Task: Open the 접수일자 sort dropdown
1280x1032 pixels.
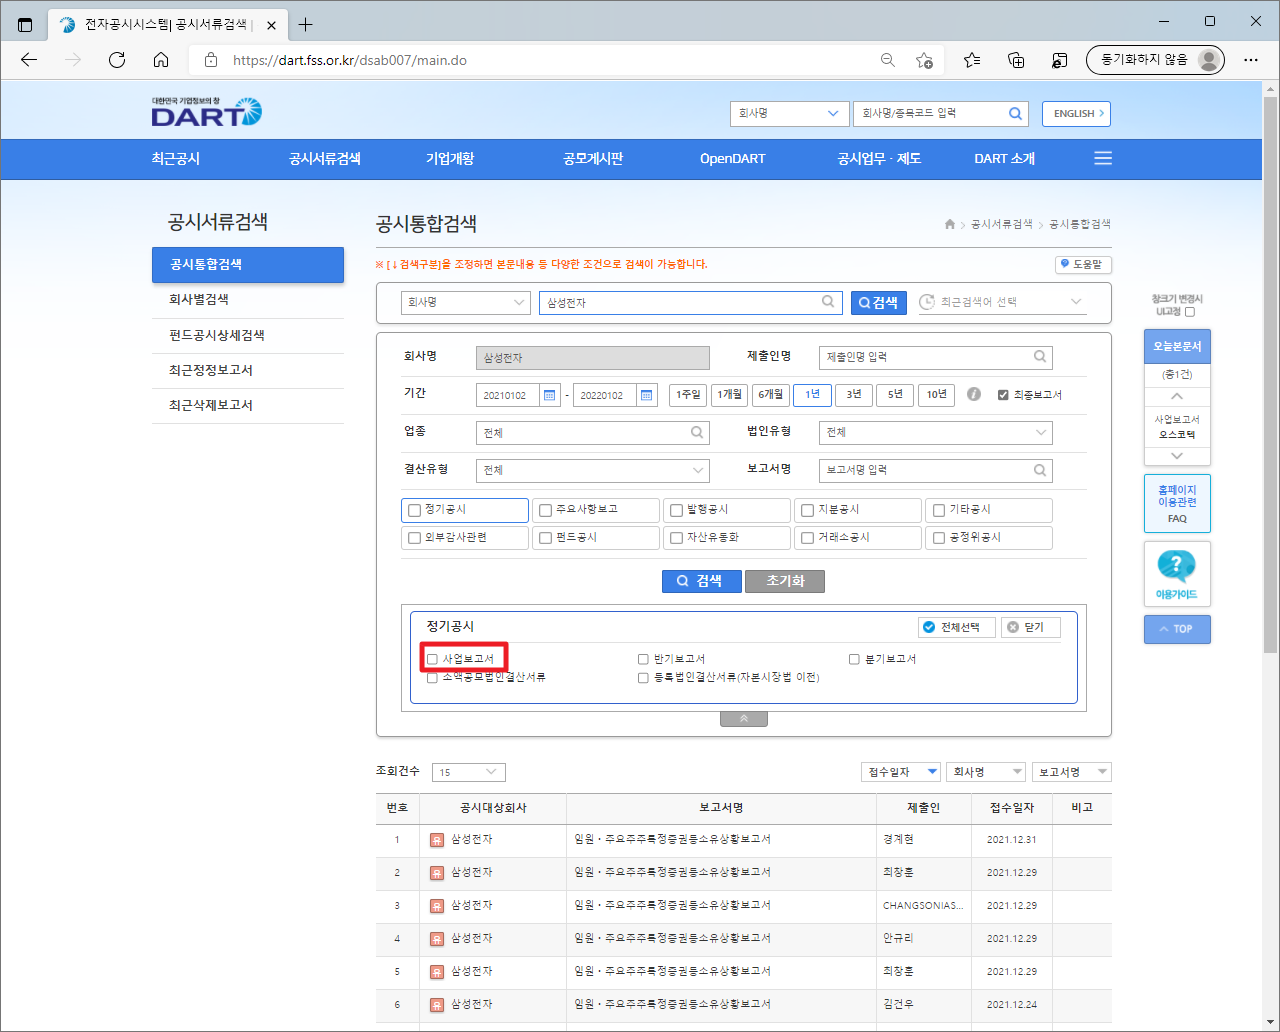Action: click(901, 772)
